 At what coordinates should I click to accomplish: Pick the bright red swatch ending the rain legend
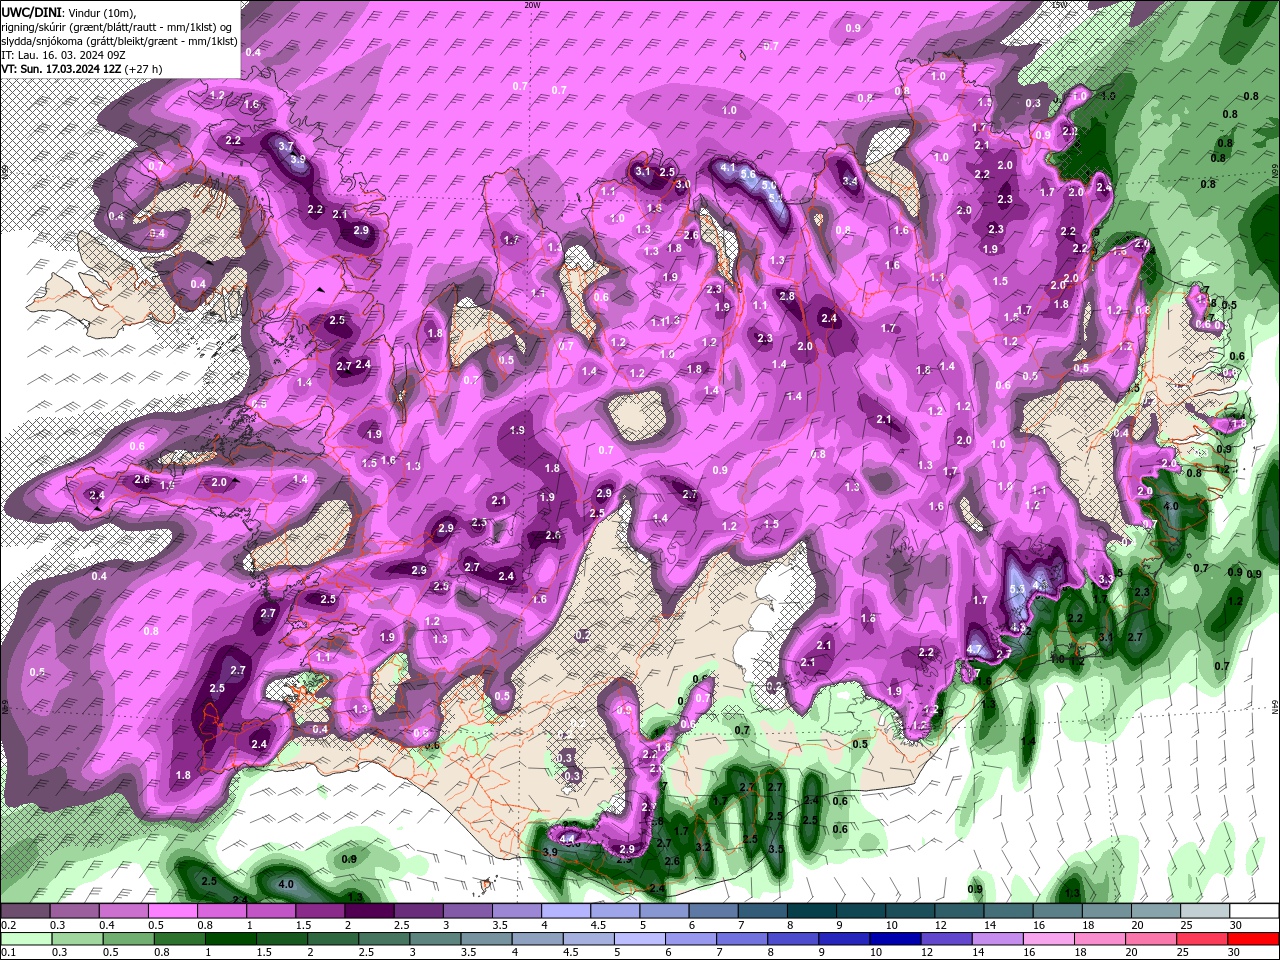(1253, 938)
